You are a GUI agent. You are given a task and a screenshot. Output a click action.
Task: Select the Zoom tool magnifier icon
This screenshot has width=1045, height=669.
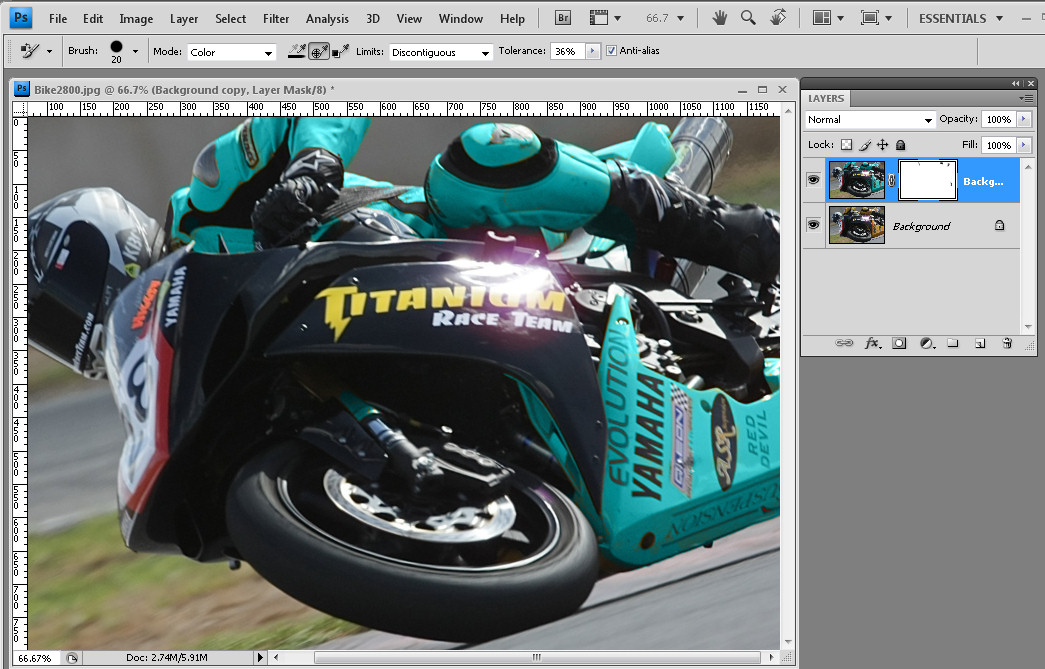click(x=748, y=18)
